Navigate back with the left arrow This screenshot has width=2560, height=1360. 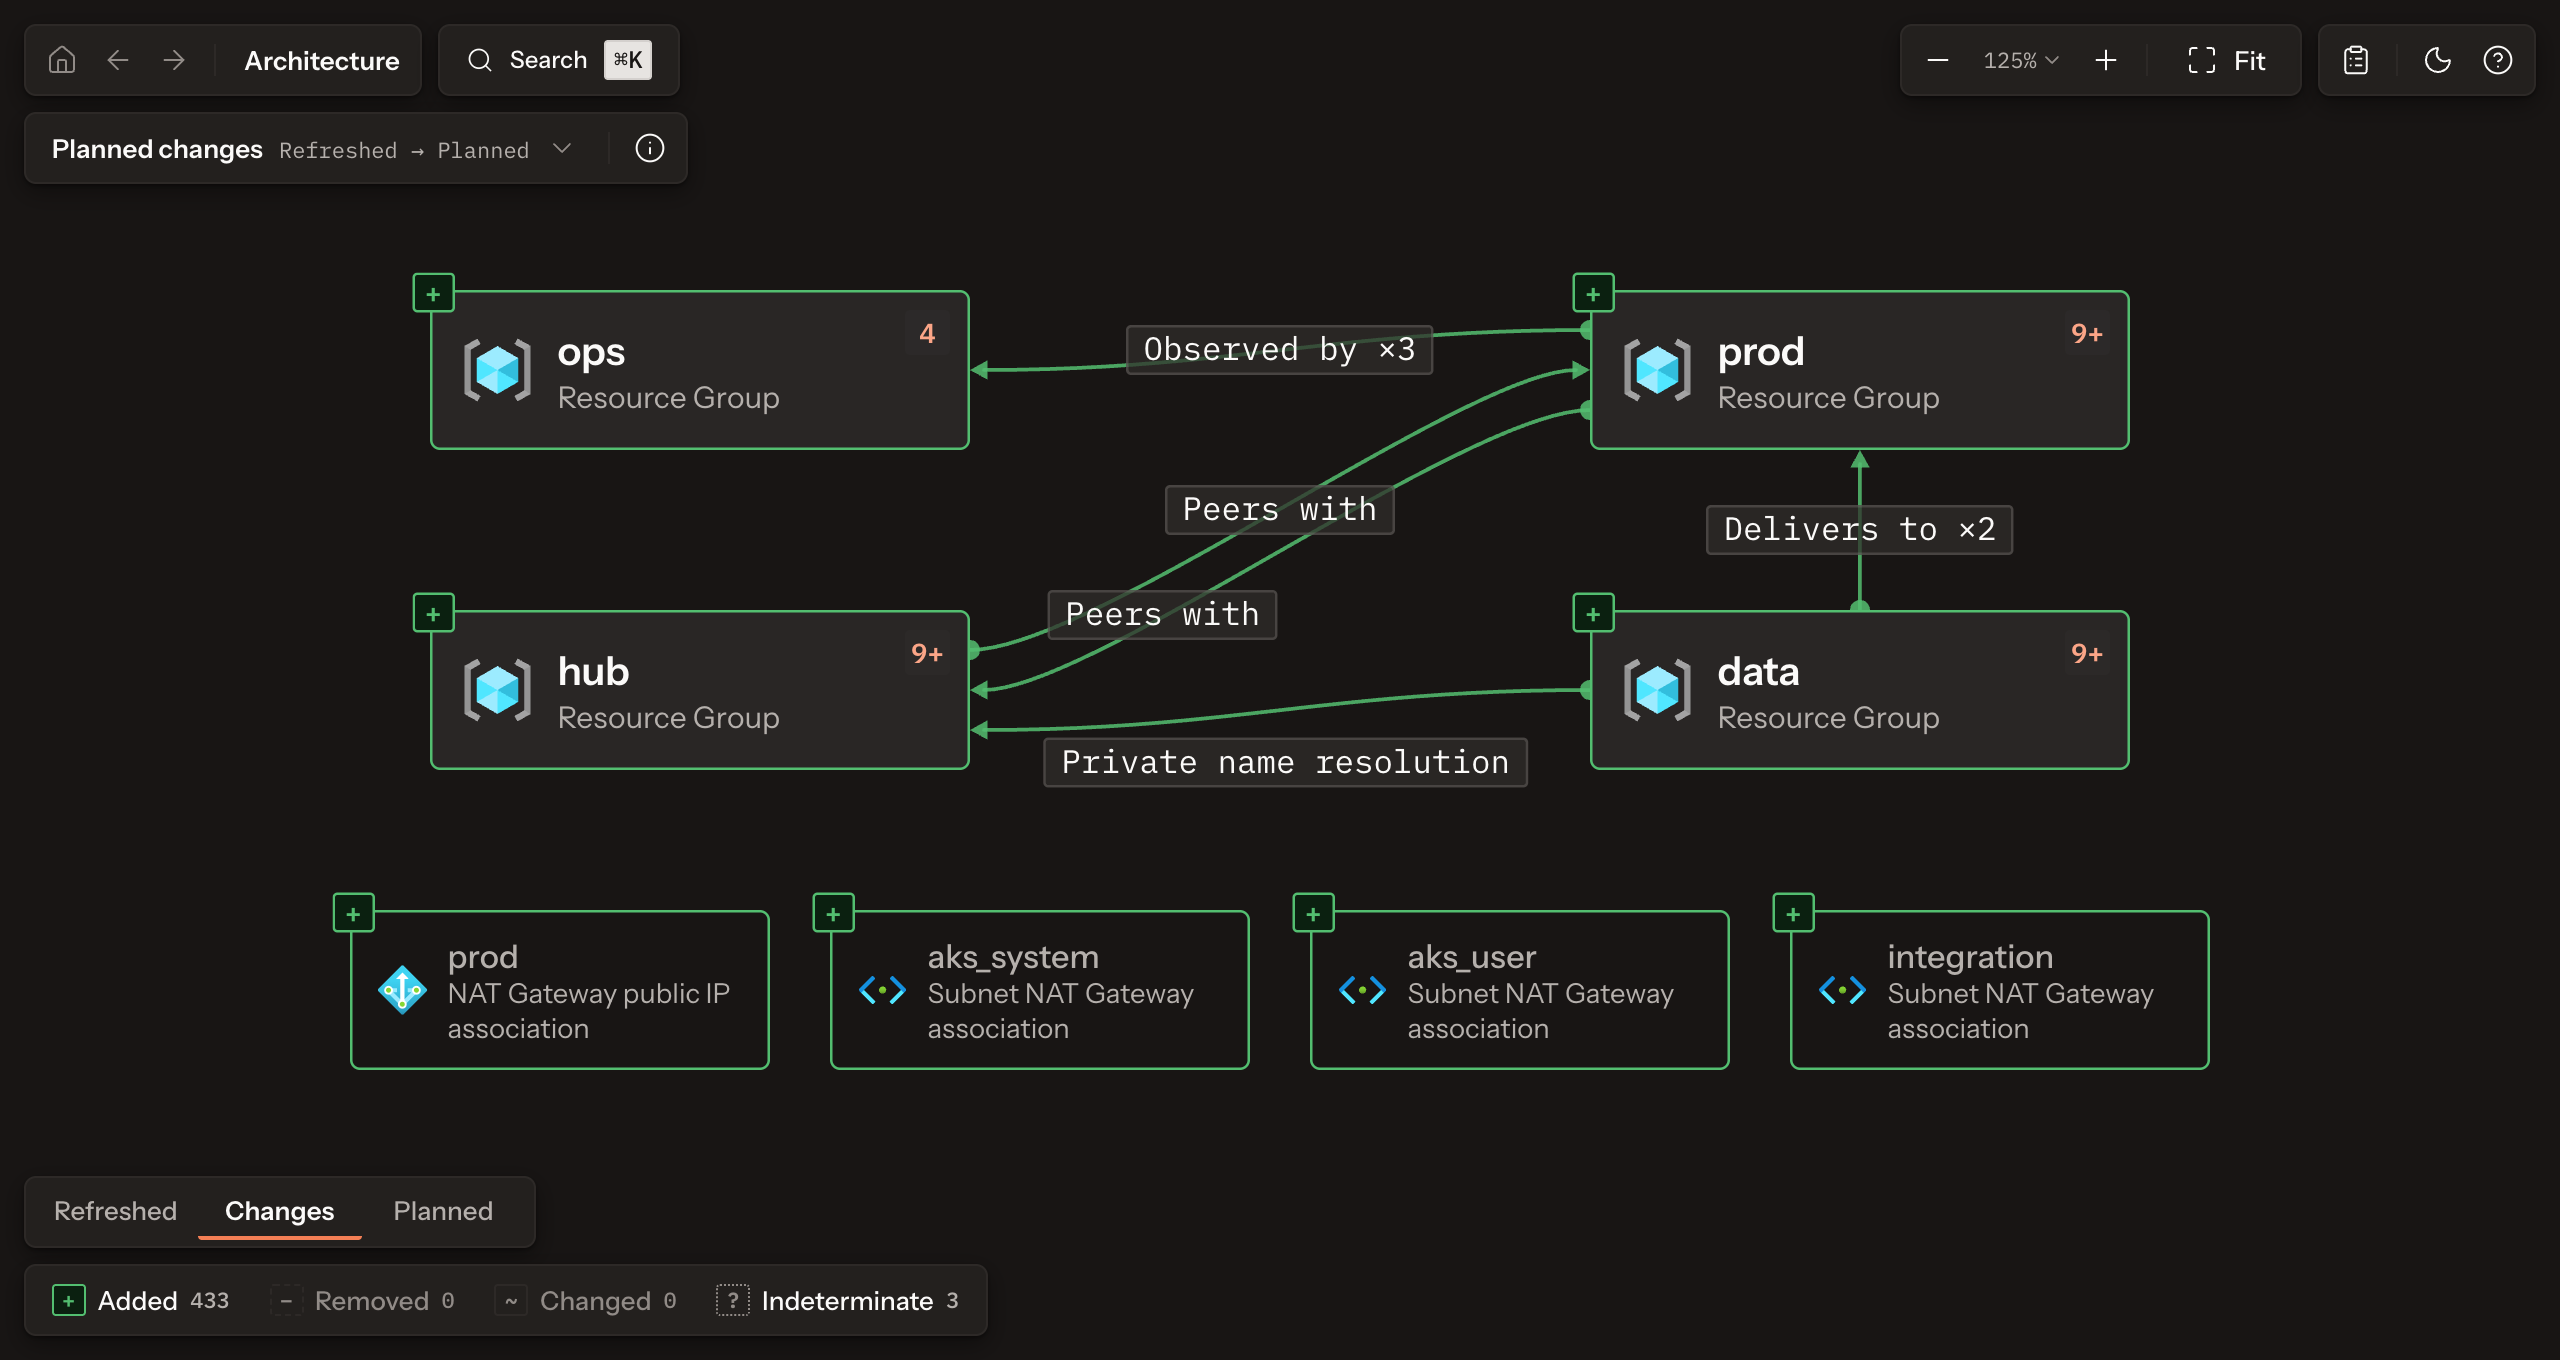[118, 60]
